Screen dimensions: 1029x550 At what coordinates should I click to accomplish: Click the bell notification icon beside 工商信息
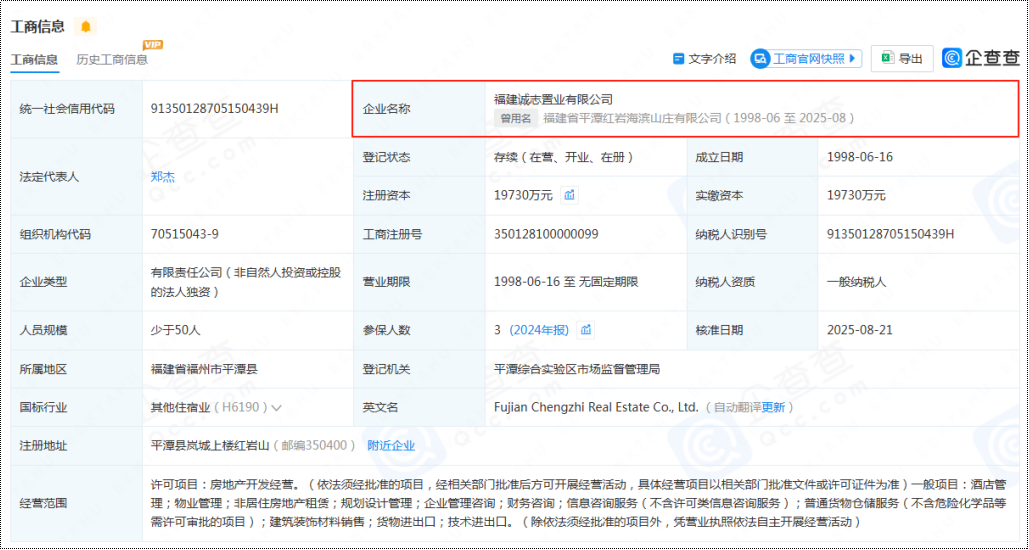(x=86, y=26)
